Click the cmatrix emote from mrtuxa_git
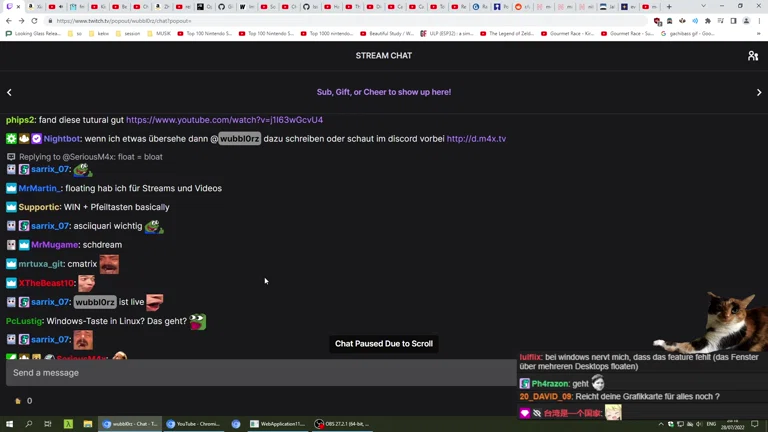Screen dimensions: 768x432 109,264
